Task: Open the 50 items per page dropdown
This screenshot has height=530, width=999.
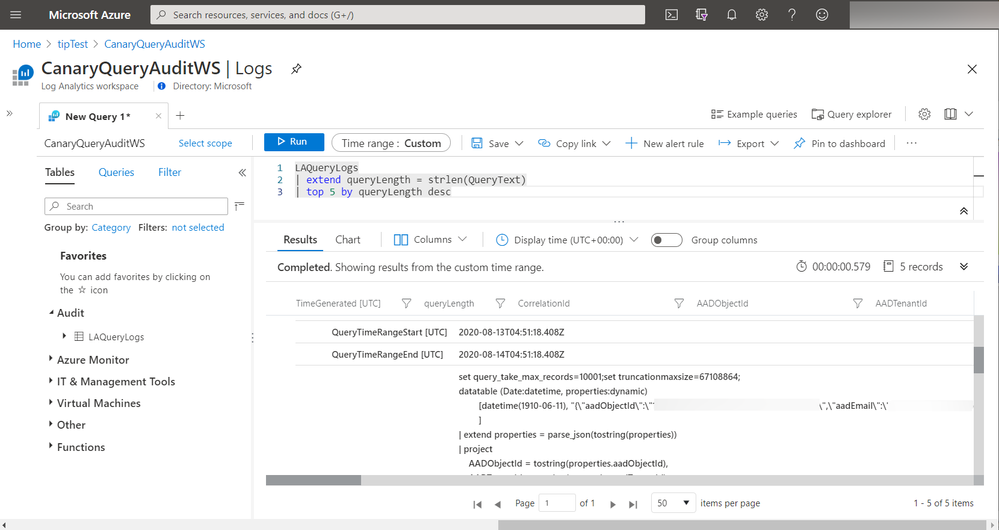Action: [x=673, y=503]
